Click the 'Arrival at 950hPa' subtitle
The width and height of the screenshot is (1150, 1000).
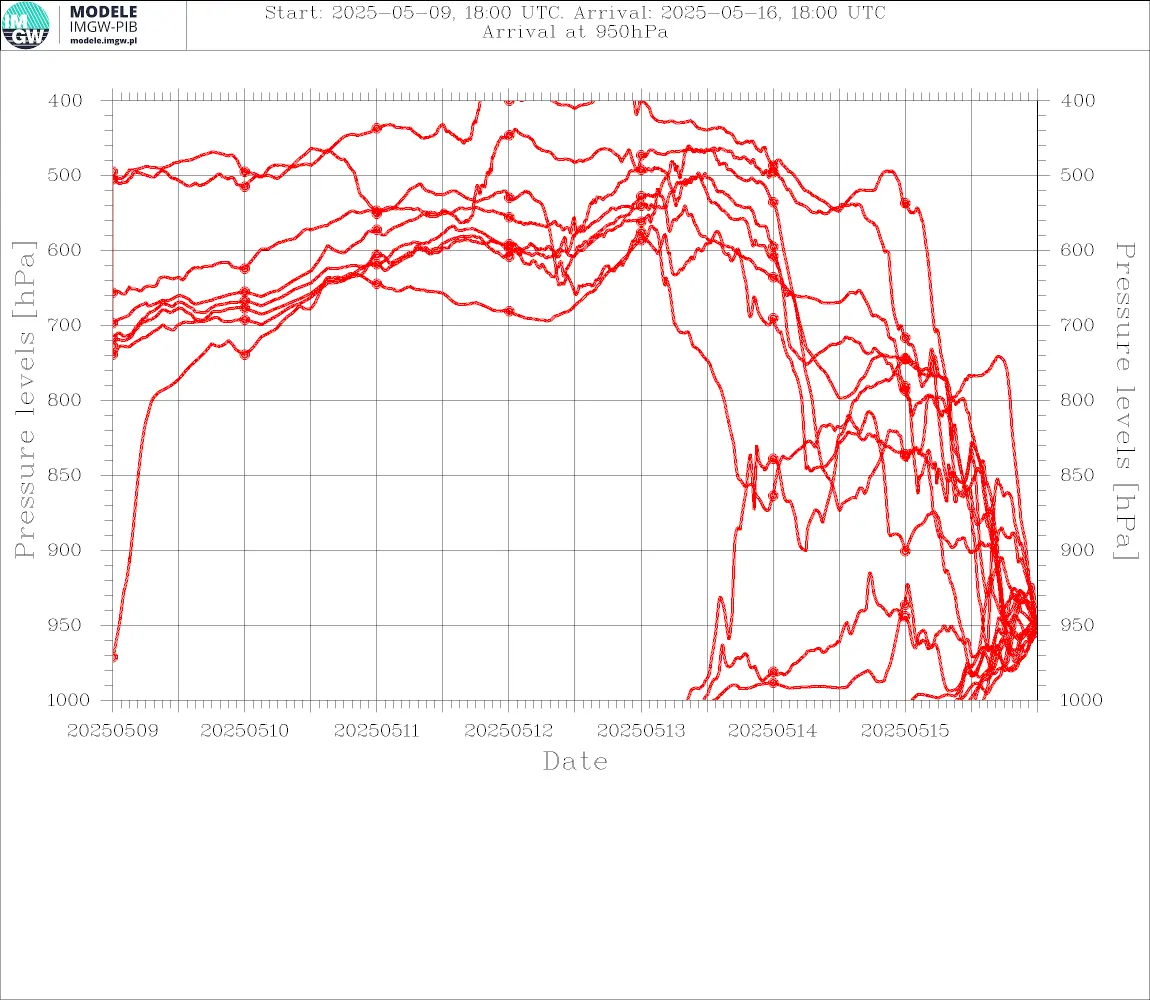[x=575, y=32]
